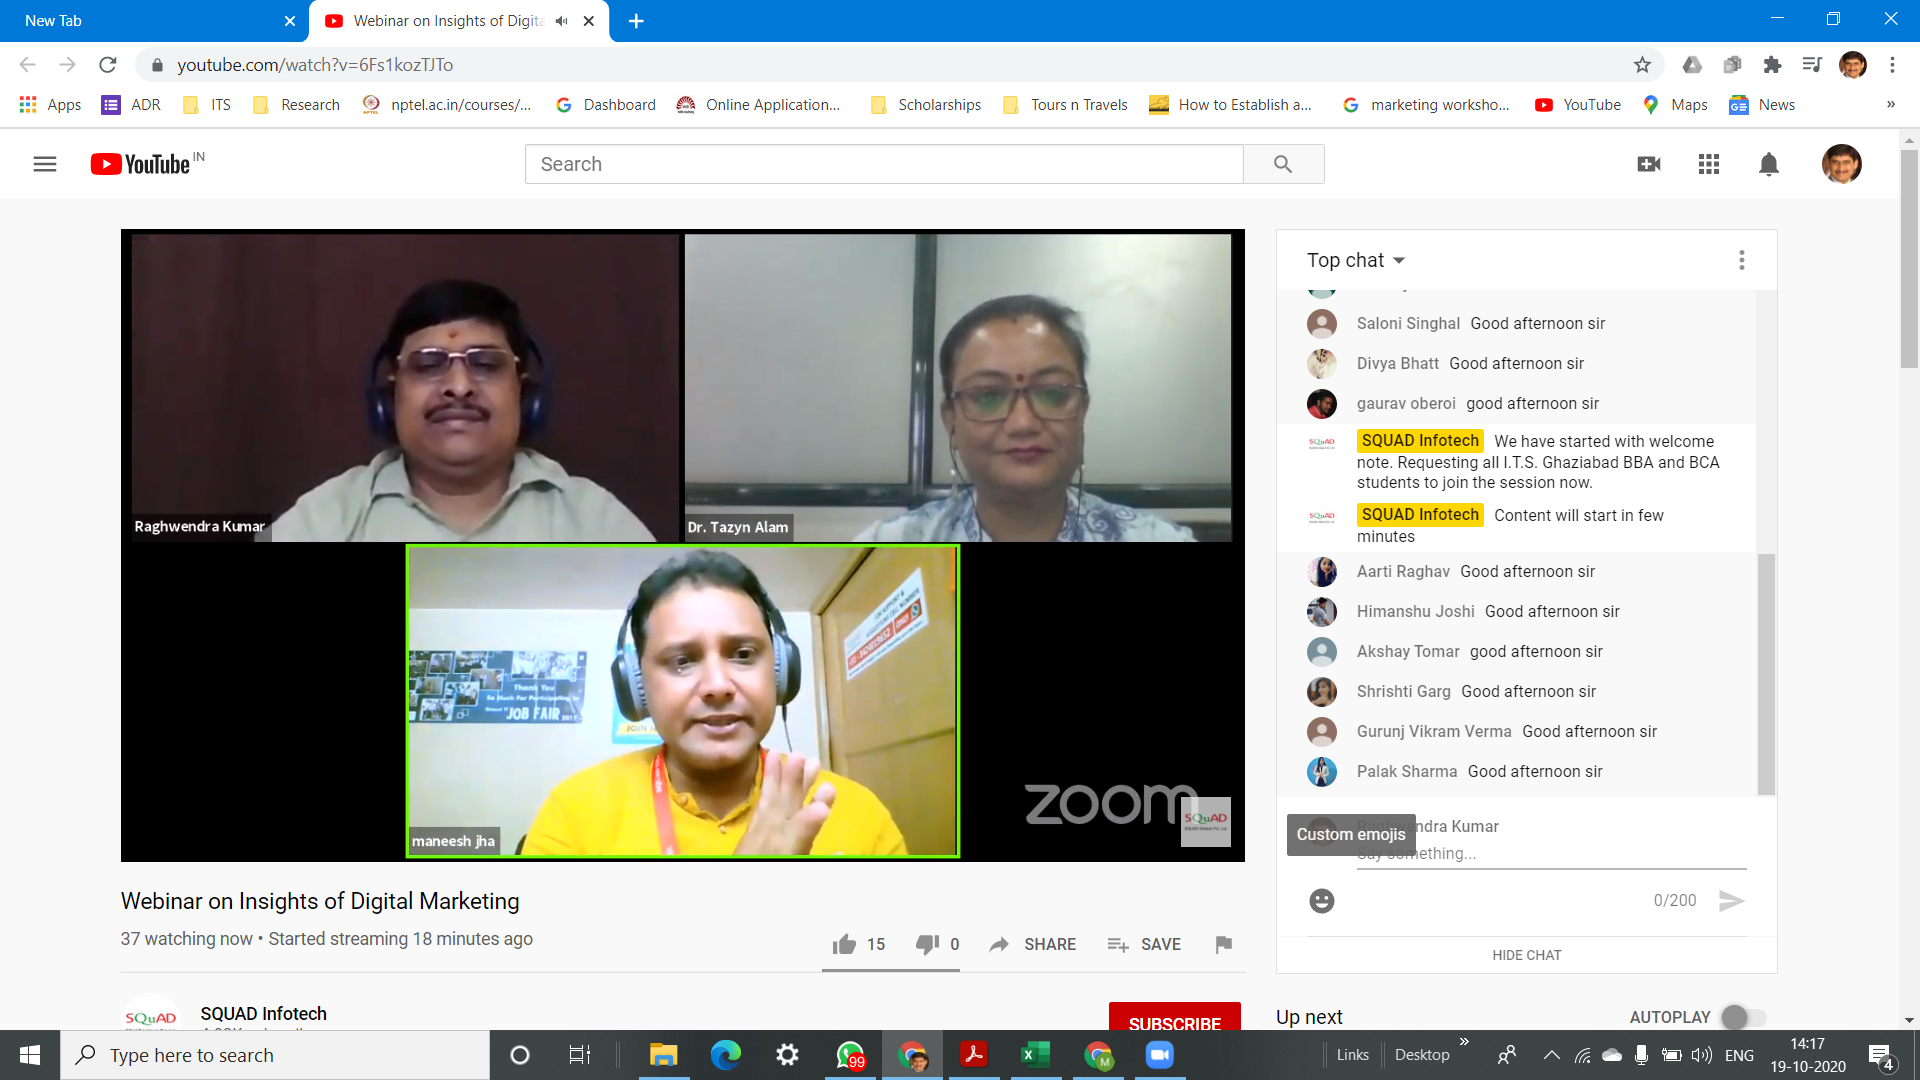Click the SHARE button

pyautogui.click(x=1032, y=944)
